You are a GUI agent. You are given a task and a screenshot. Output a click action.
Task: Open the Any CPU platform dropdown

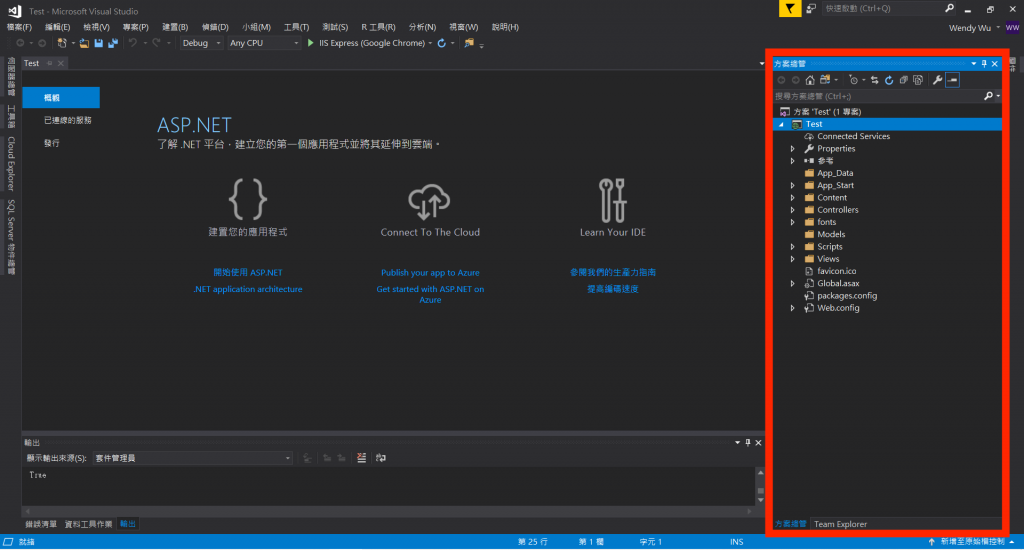tap(264, 43)
